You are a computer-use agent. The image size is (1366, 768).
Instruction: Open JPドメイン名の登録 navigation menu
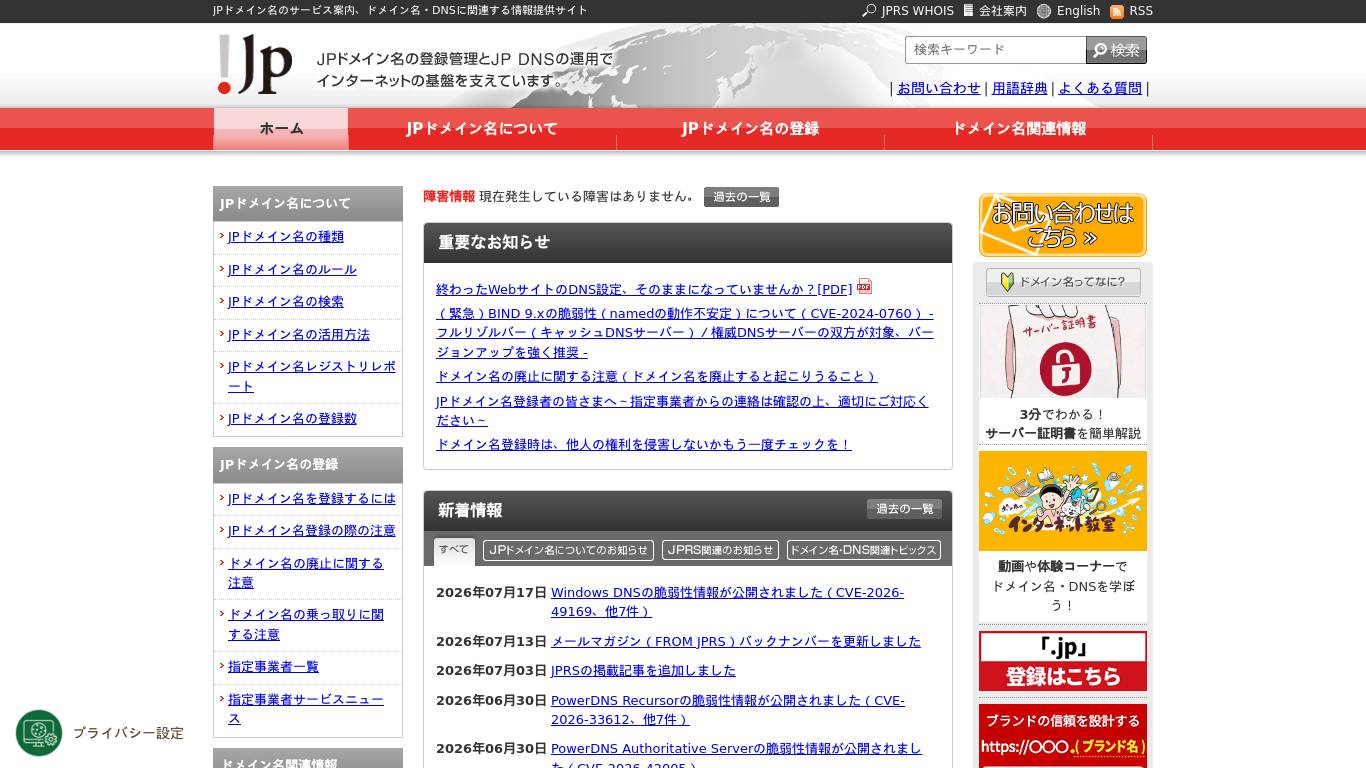tap(750, 129)
